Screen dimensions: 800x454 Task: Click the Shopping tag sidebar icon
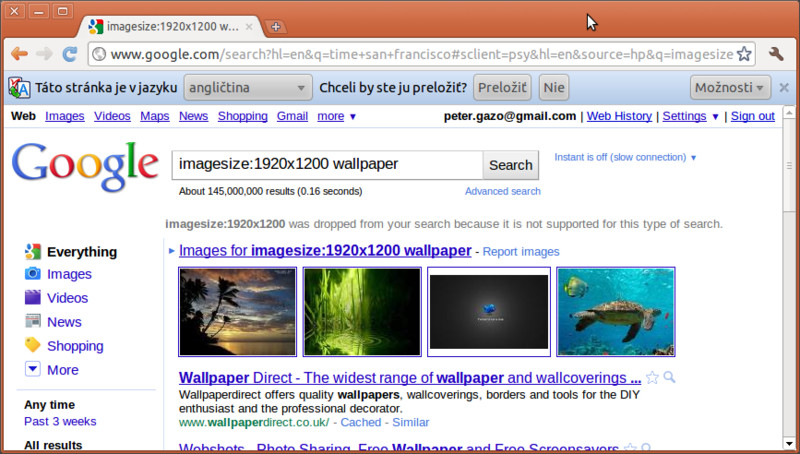(x=33, y=345)
